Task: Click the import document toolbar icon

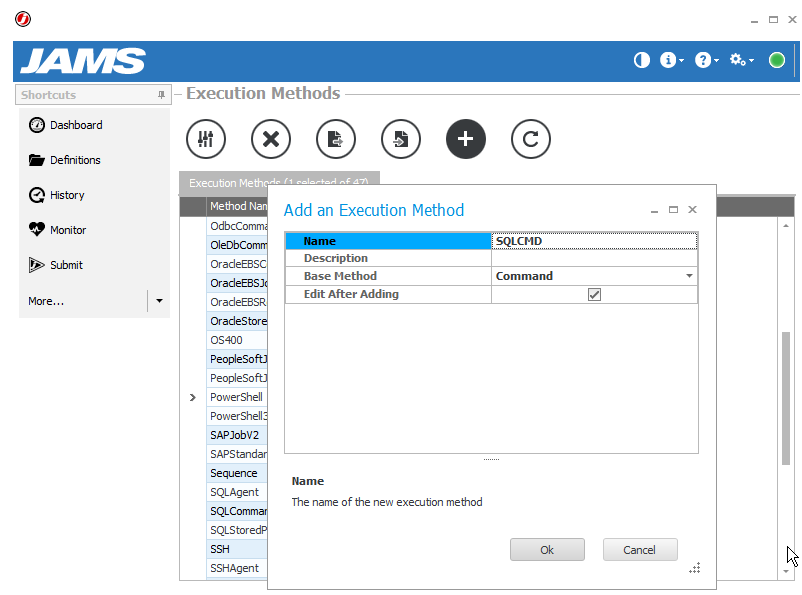Action: tap(400, 139)
